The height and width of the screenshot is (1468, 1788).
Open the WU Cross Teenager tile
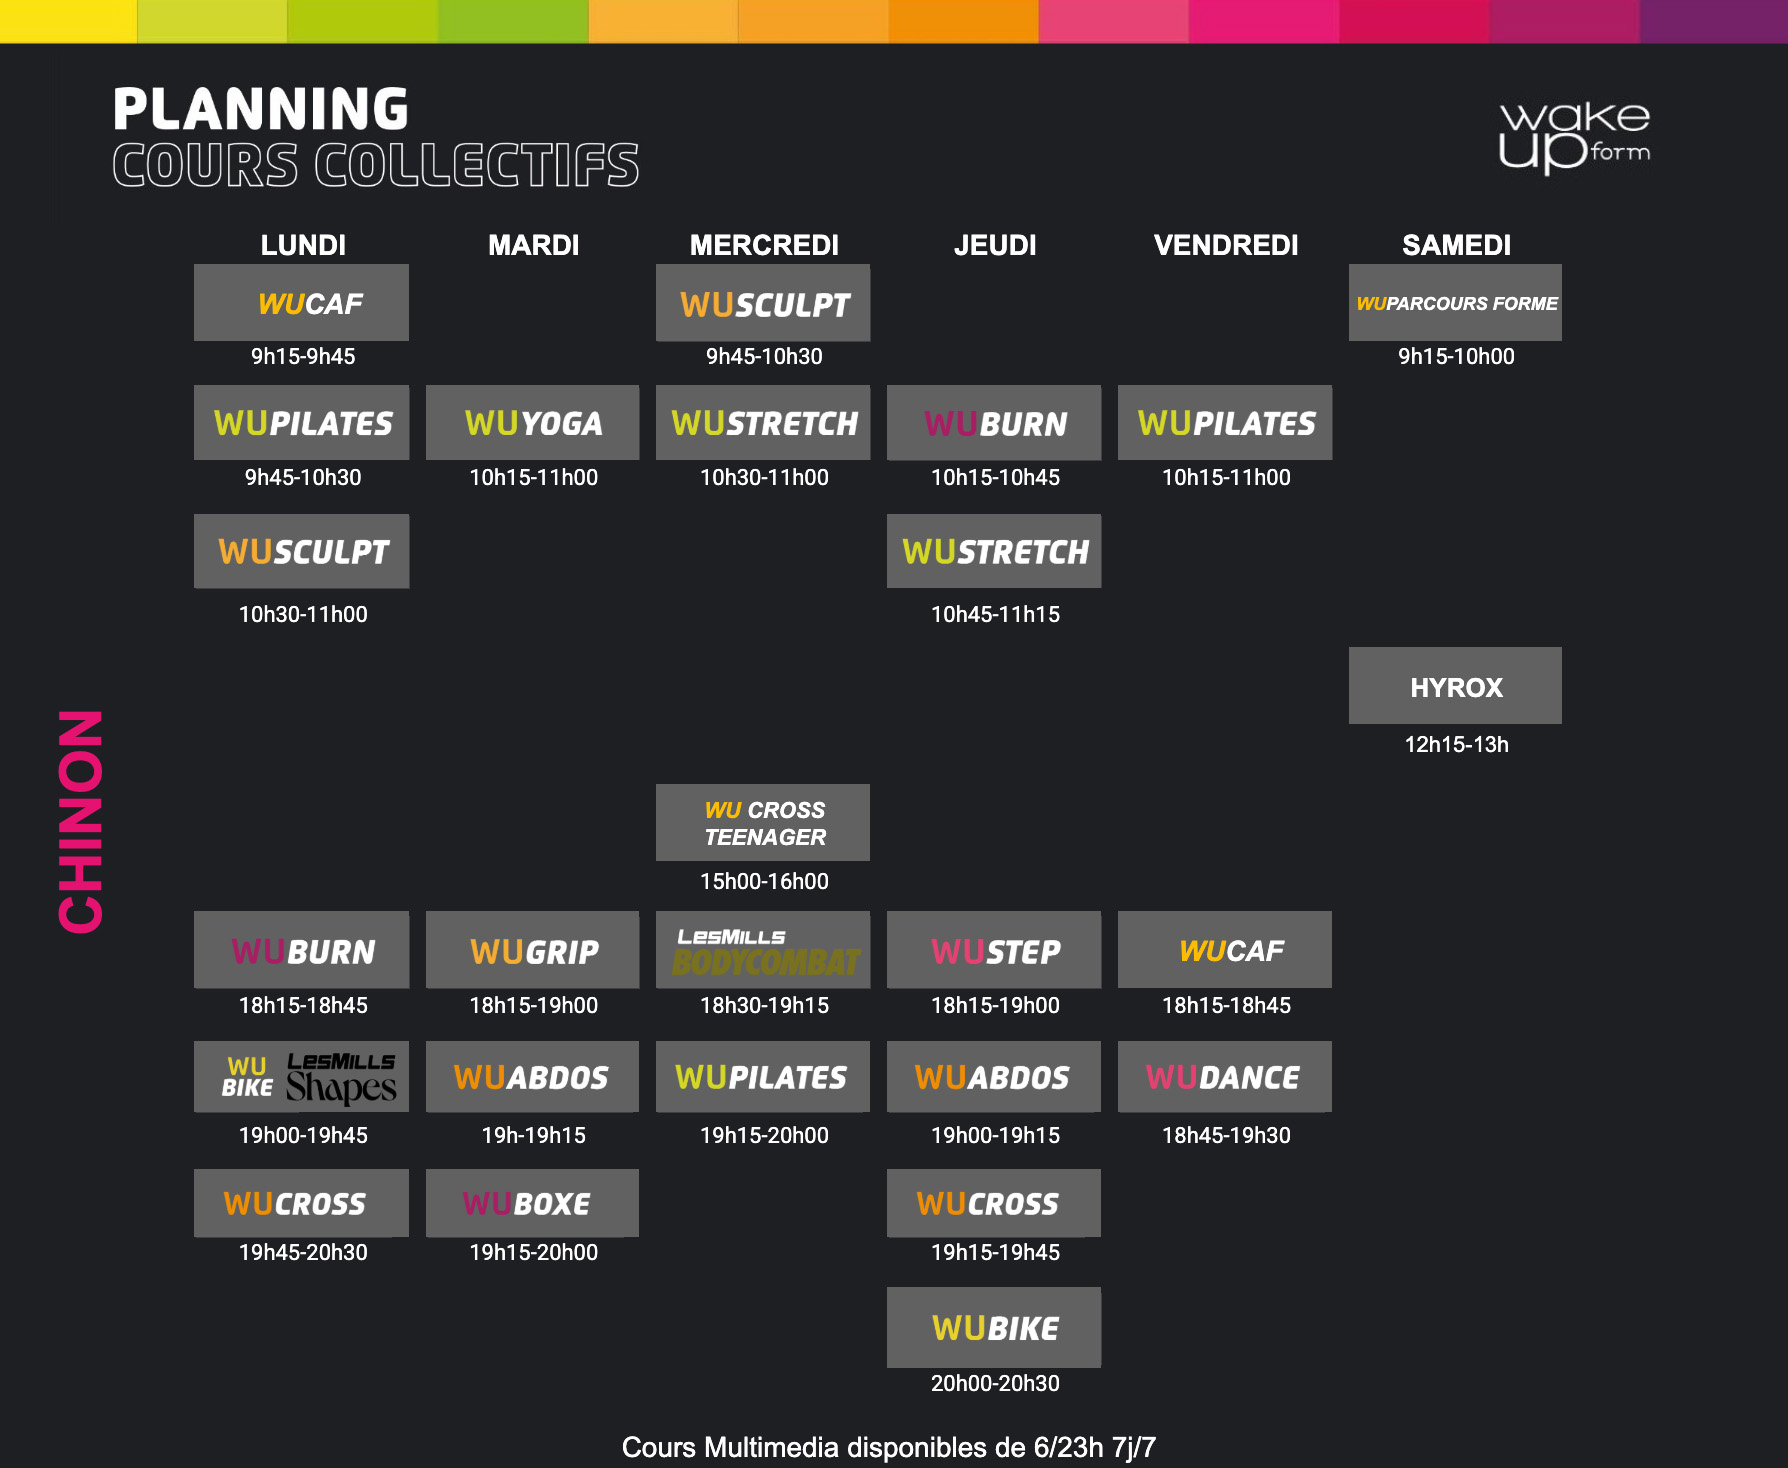(763, 823)
